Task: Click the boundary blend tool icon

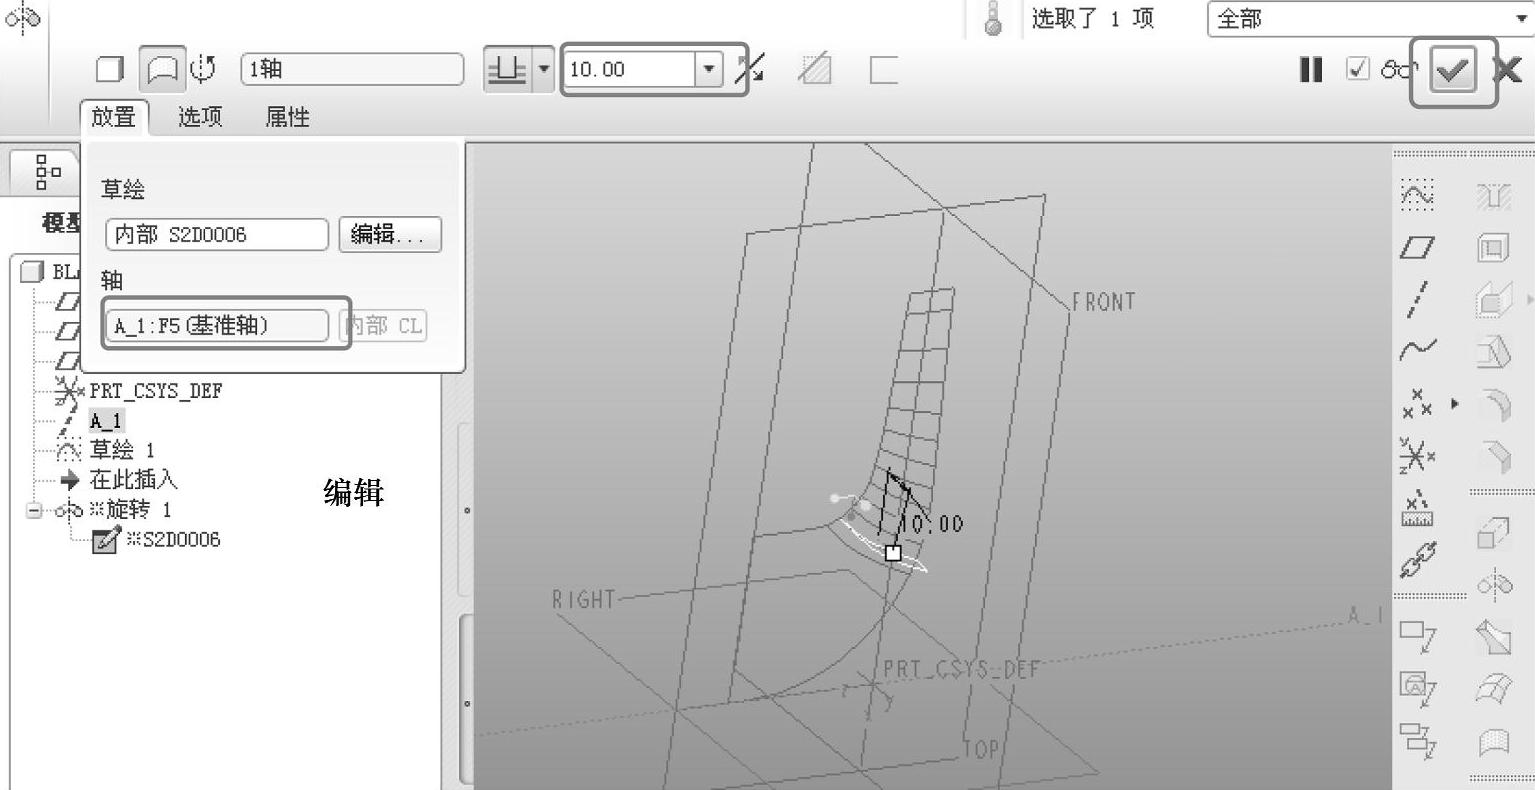Action: 1494,689
